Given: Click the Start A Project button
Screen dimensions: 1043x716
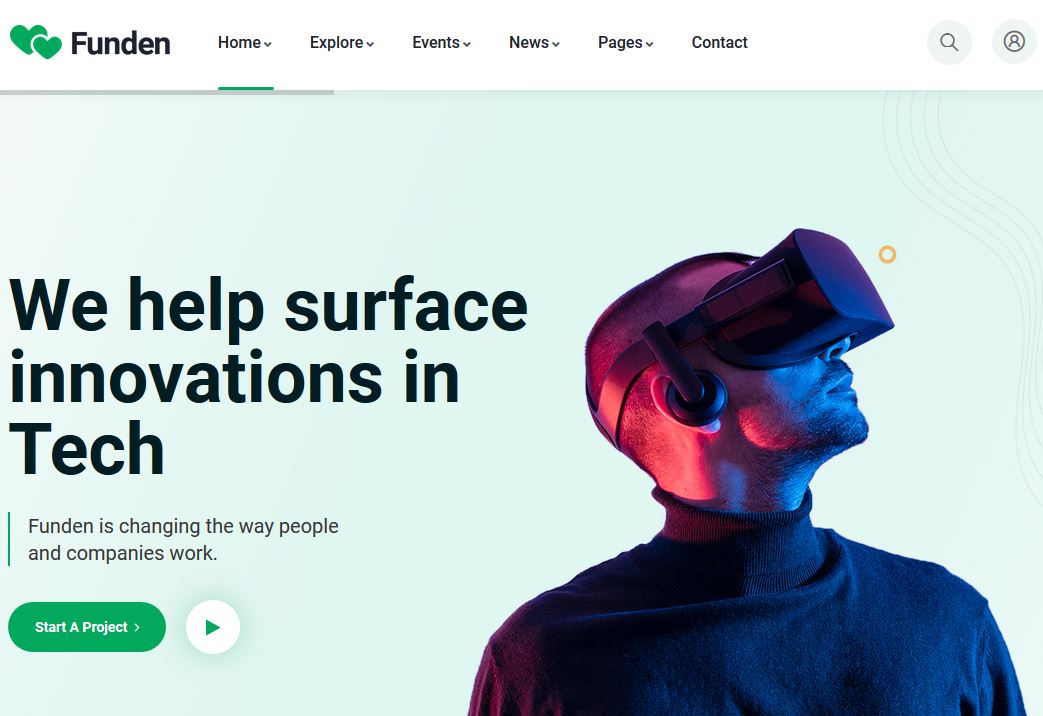Looking at the screenshot, I should (87, 627).
